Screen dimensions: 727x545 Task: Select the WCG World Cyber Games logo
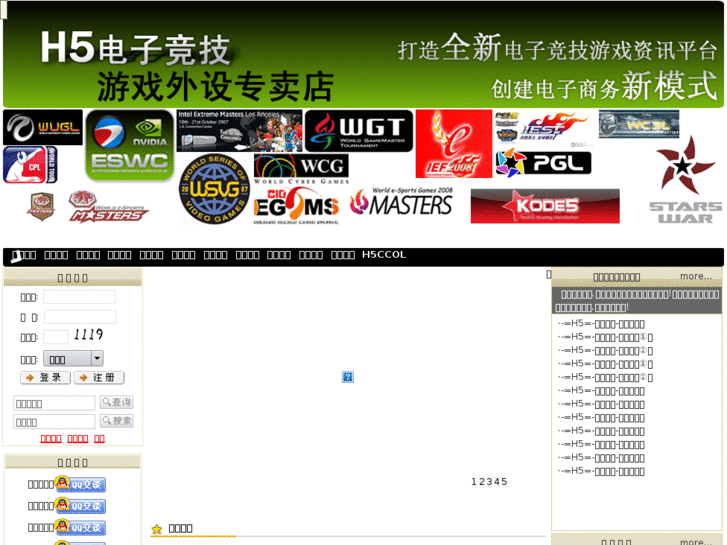[x=301, y=169]
